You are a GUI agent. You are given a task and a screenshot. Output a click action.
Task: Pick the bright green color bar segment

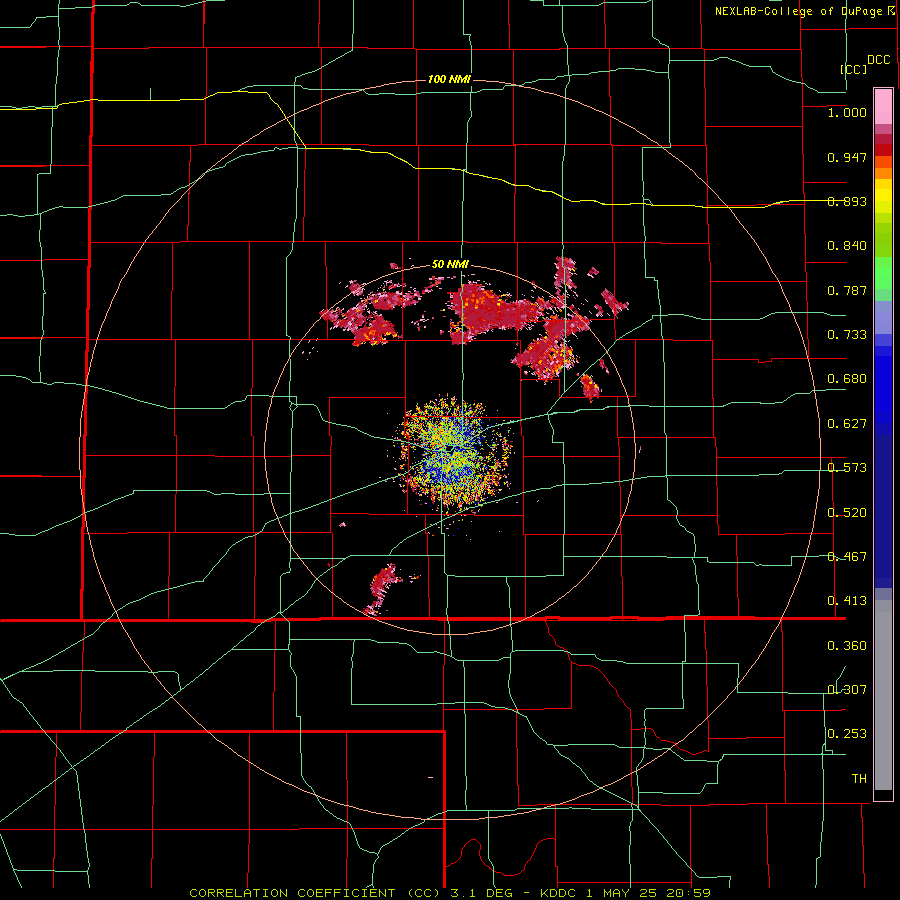pos(883,273)
